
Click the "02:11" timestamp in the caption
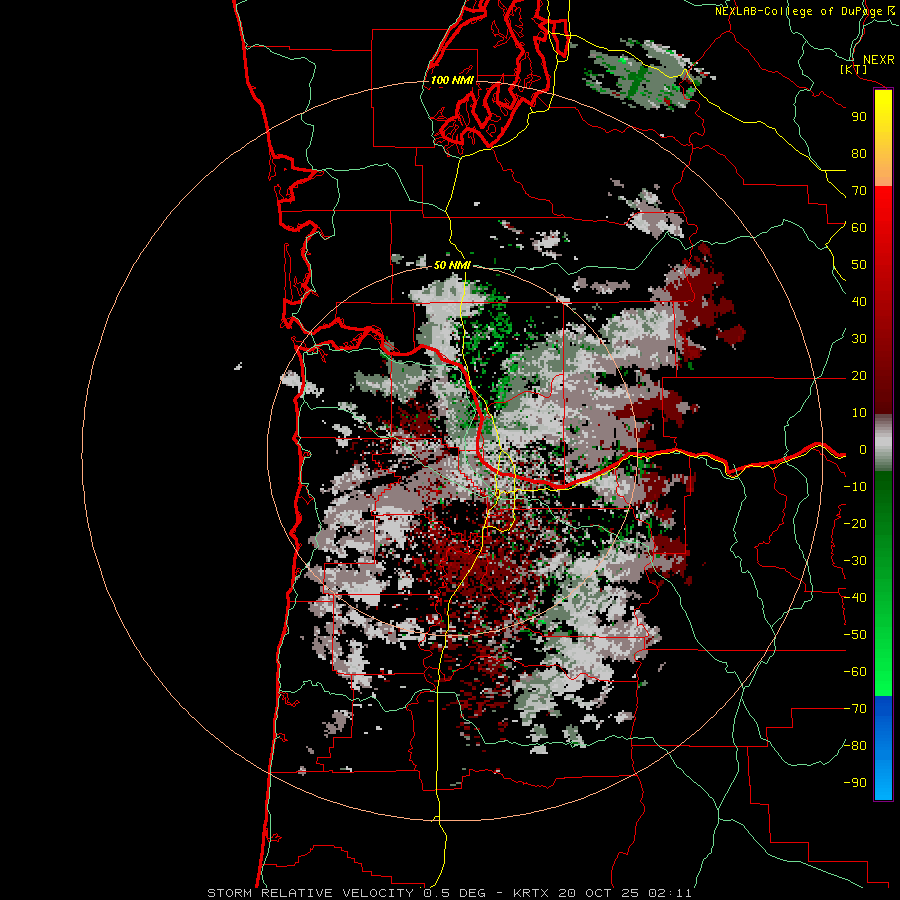click(670, 893)
